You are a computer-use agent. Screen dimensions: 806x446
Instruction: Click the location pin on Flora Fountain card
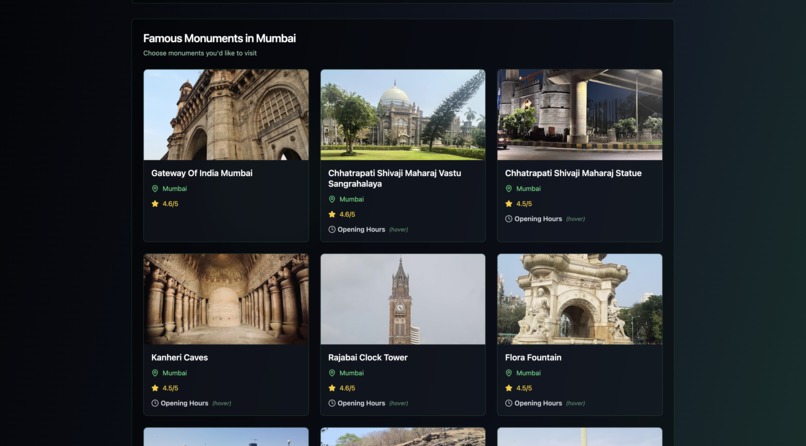point(508,373)
